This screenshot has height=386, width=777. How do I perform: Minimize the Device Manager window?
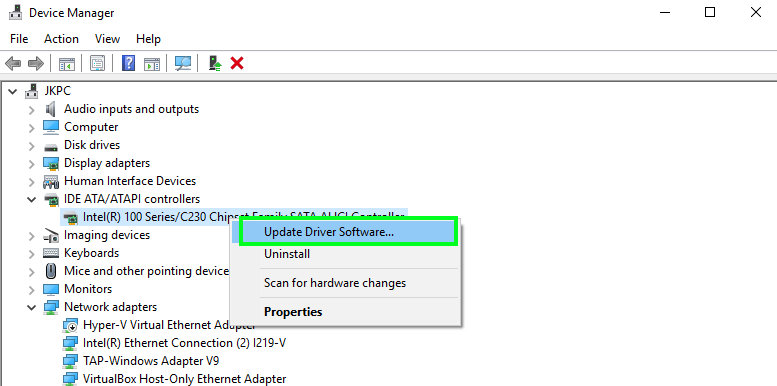coord(665,12)
